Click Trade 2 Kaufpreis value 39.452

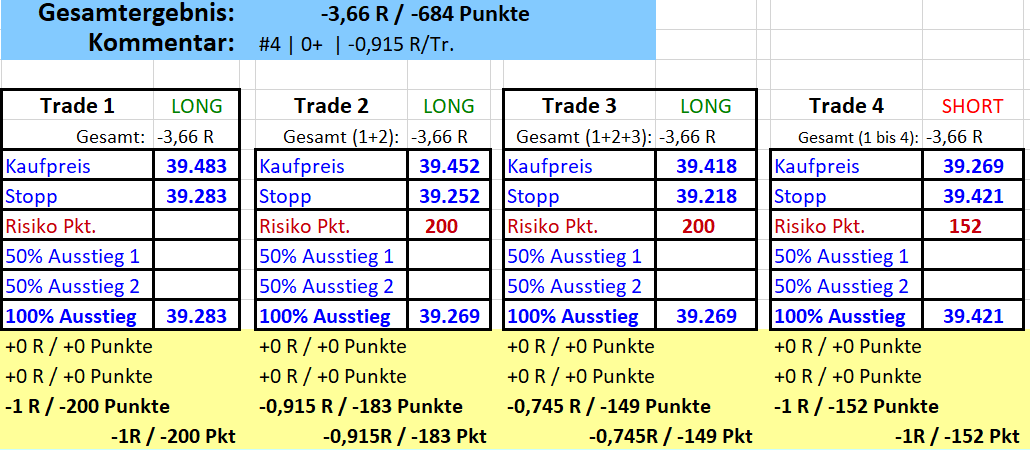coord(449,167)
